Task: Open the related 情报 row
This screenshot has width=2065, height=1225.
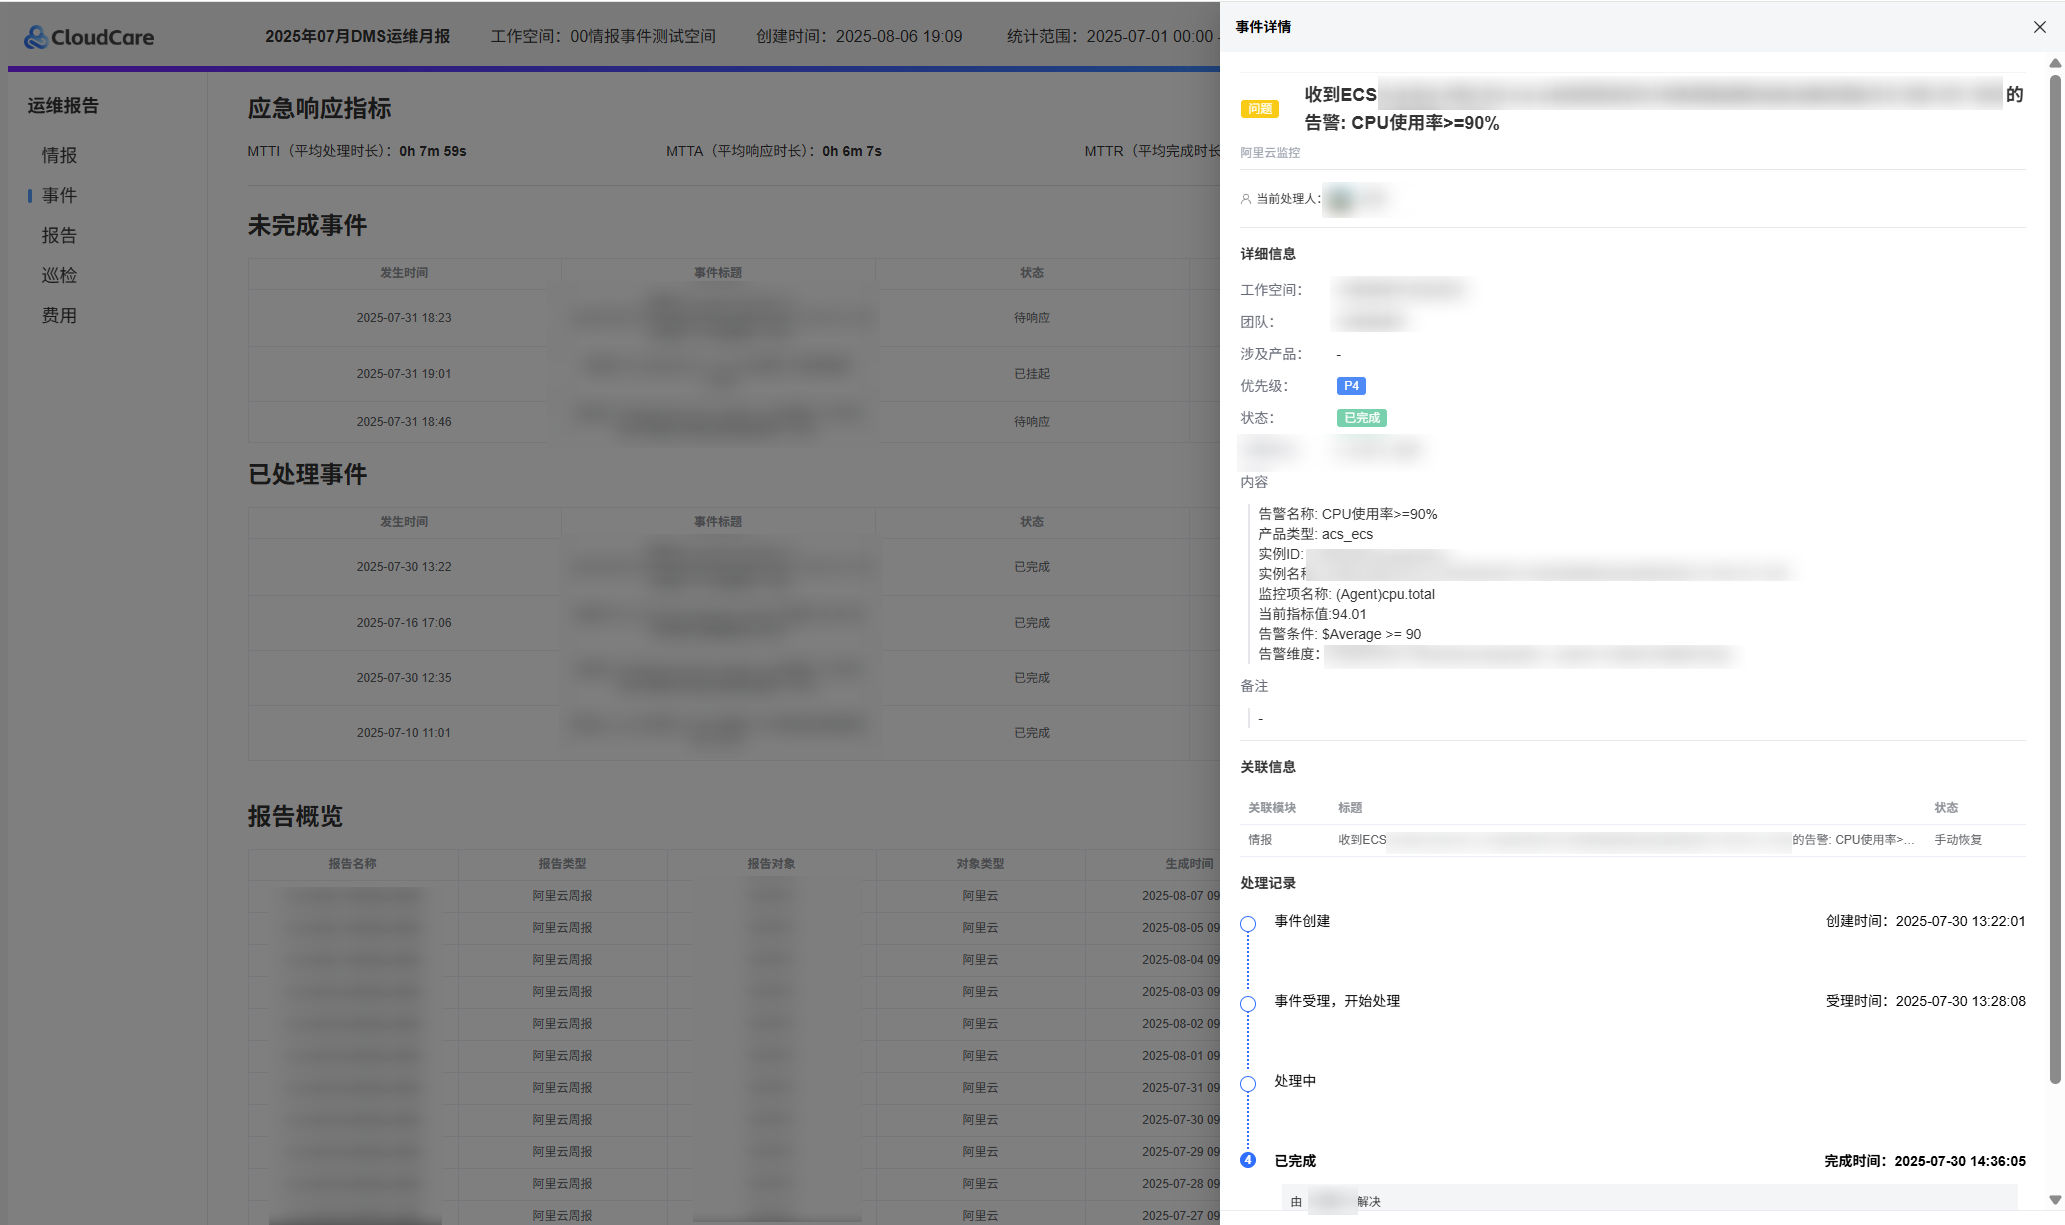Action: pyautogui.click(x=1633, y=840)
